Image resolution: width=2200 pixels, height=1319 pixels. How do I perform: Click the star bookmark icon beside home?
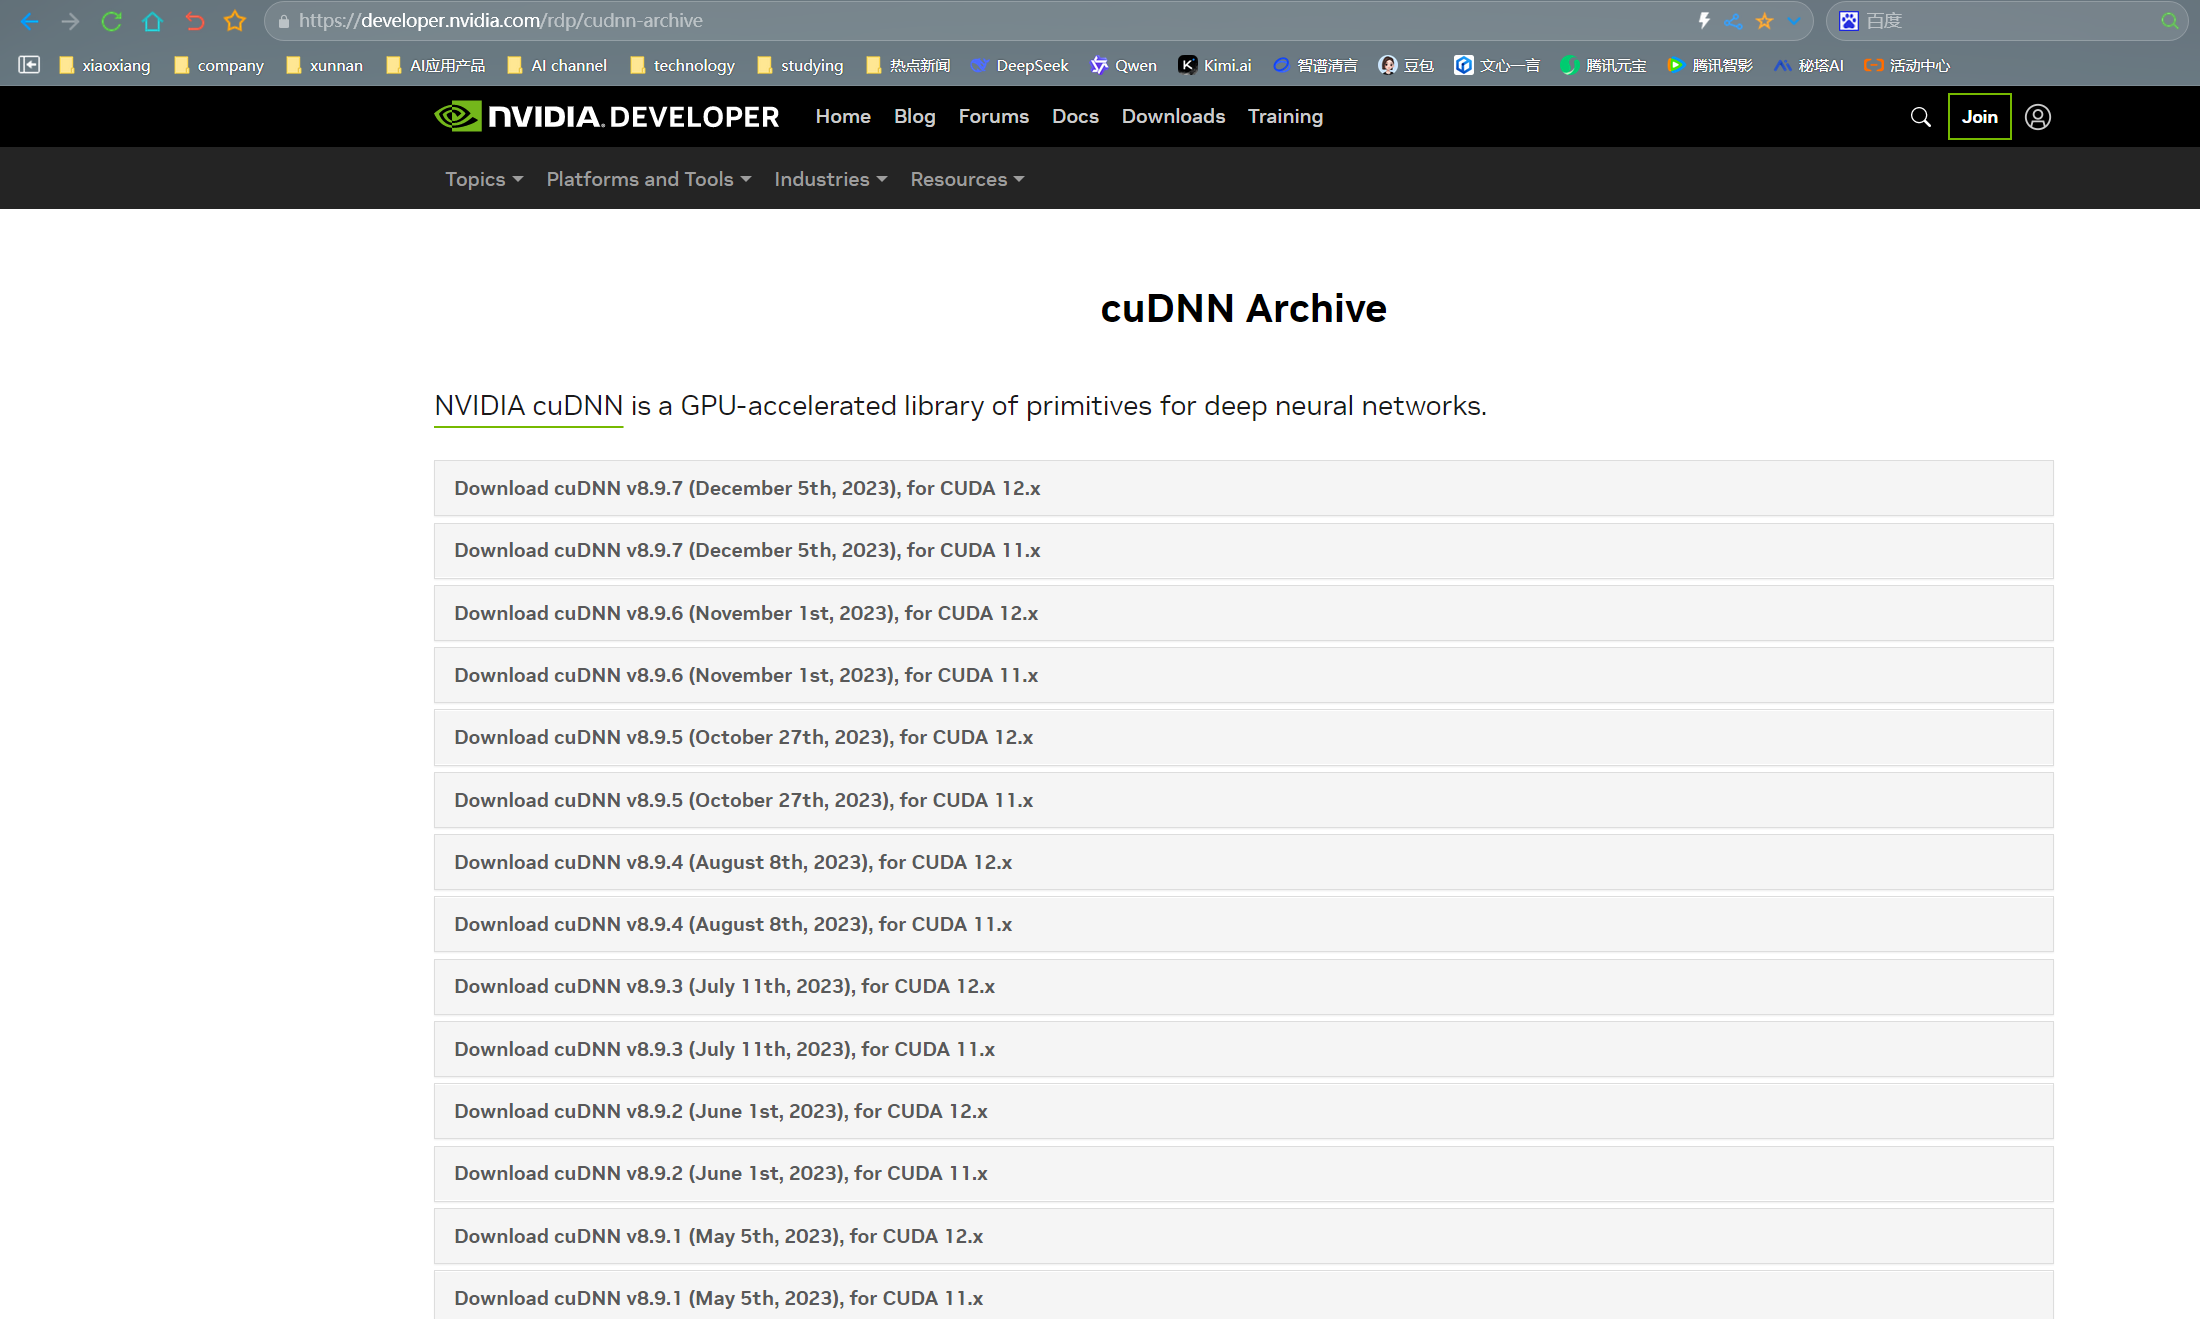click(235, 21)
